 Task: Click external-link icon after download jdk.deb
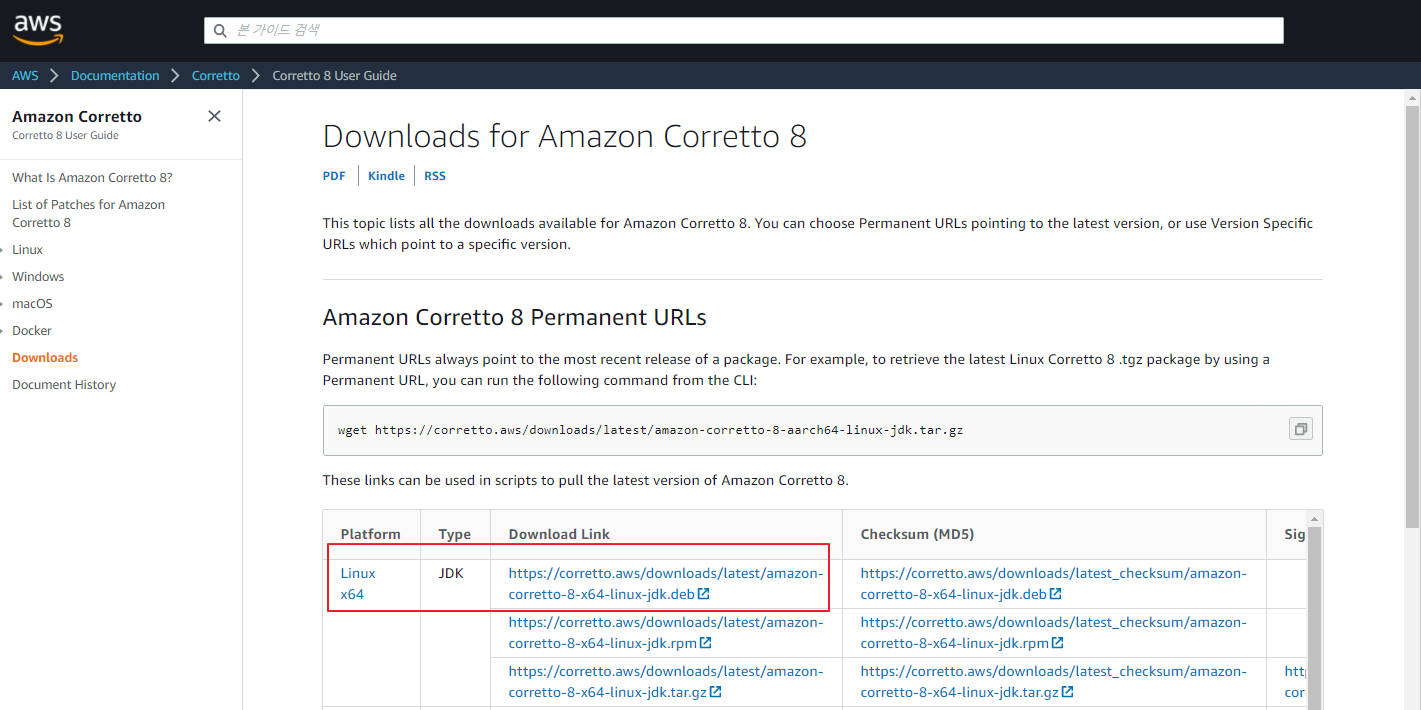click(x=704, y=594)
